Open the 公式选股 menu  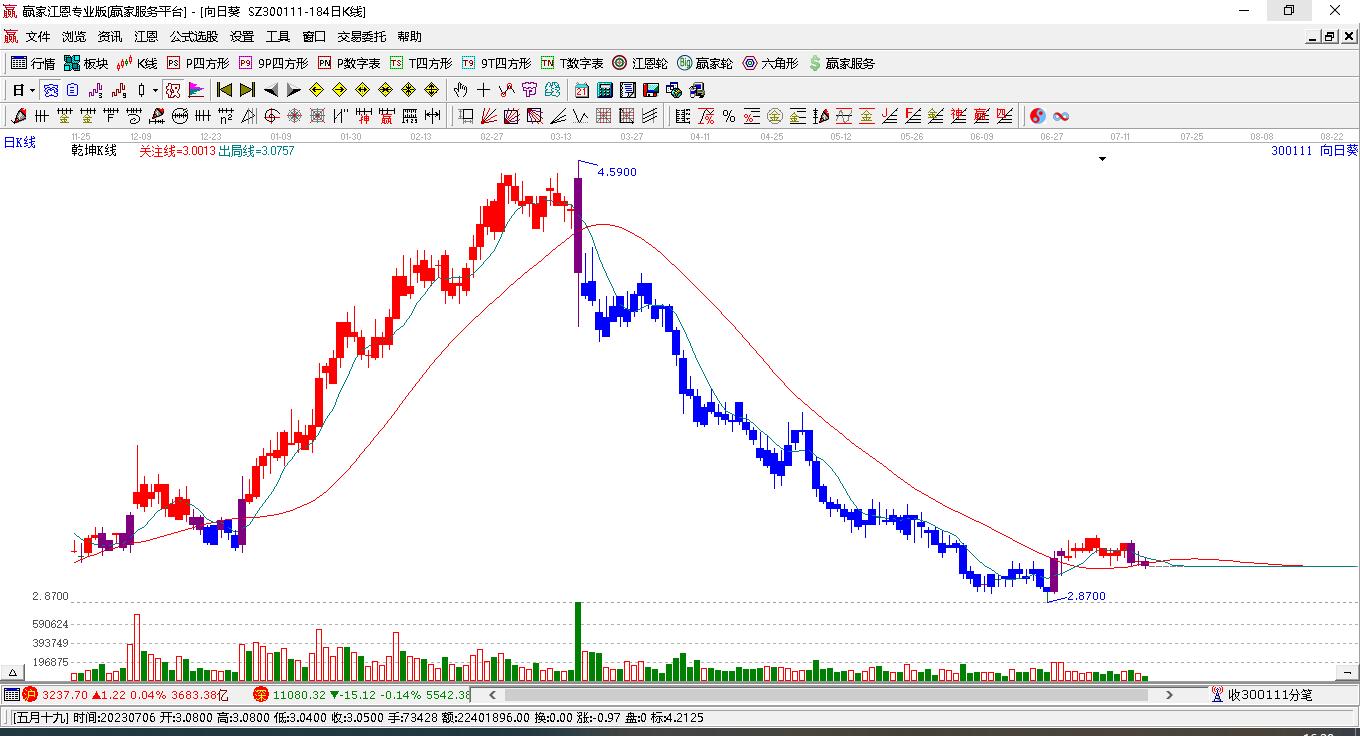coord(194,37)
